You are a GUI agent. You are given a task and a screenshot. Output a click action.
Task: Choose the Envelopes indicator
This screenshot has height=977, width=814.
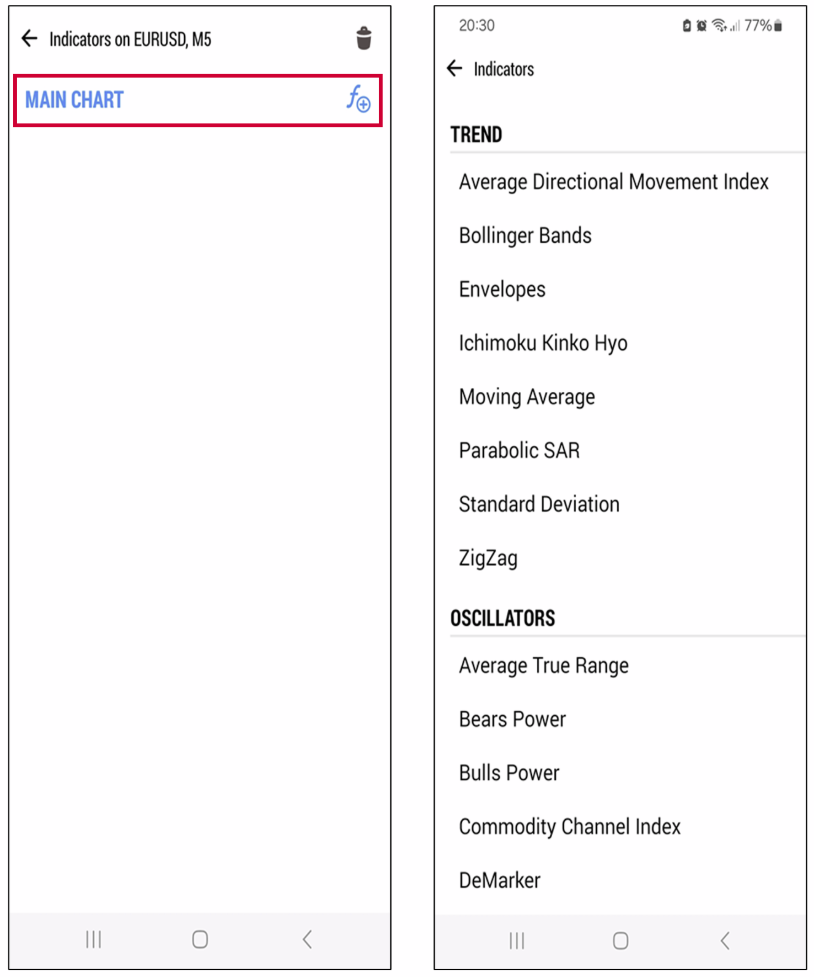[502, 290]
